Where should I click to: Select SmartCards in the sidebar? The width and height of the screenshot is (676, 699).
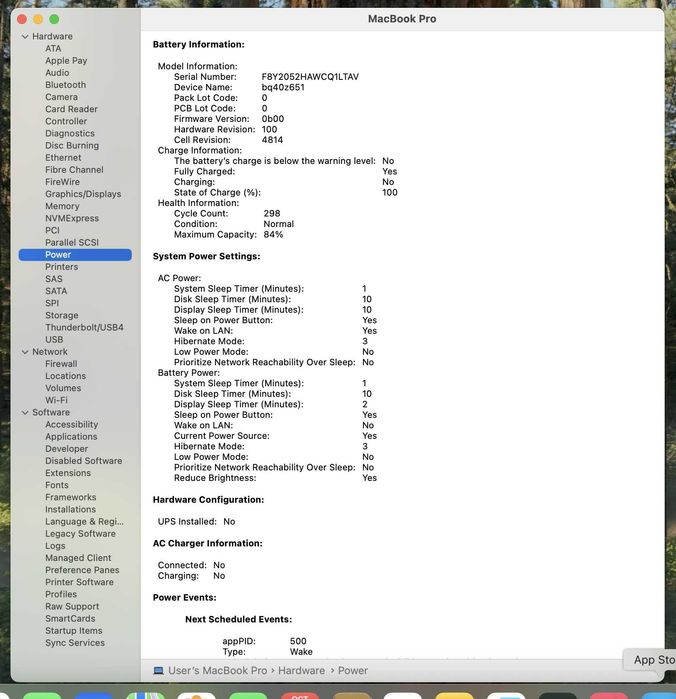coord(70,619)
